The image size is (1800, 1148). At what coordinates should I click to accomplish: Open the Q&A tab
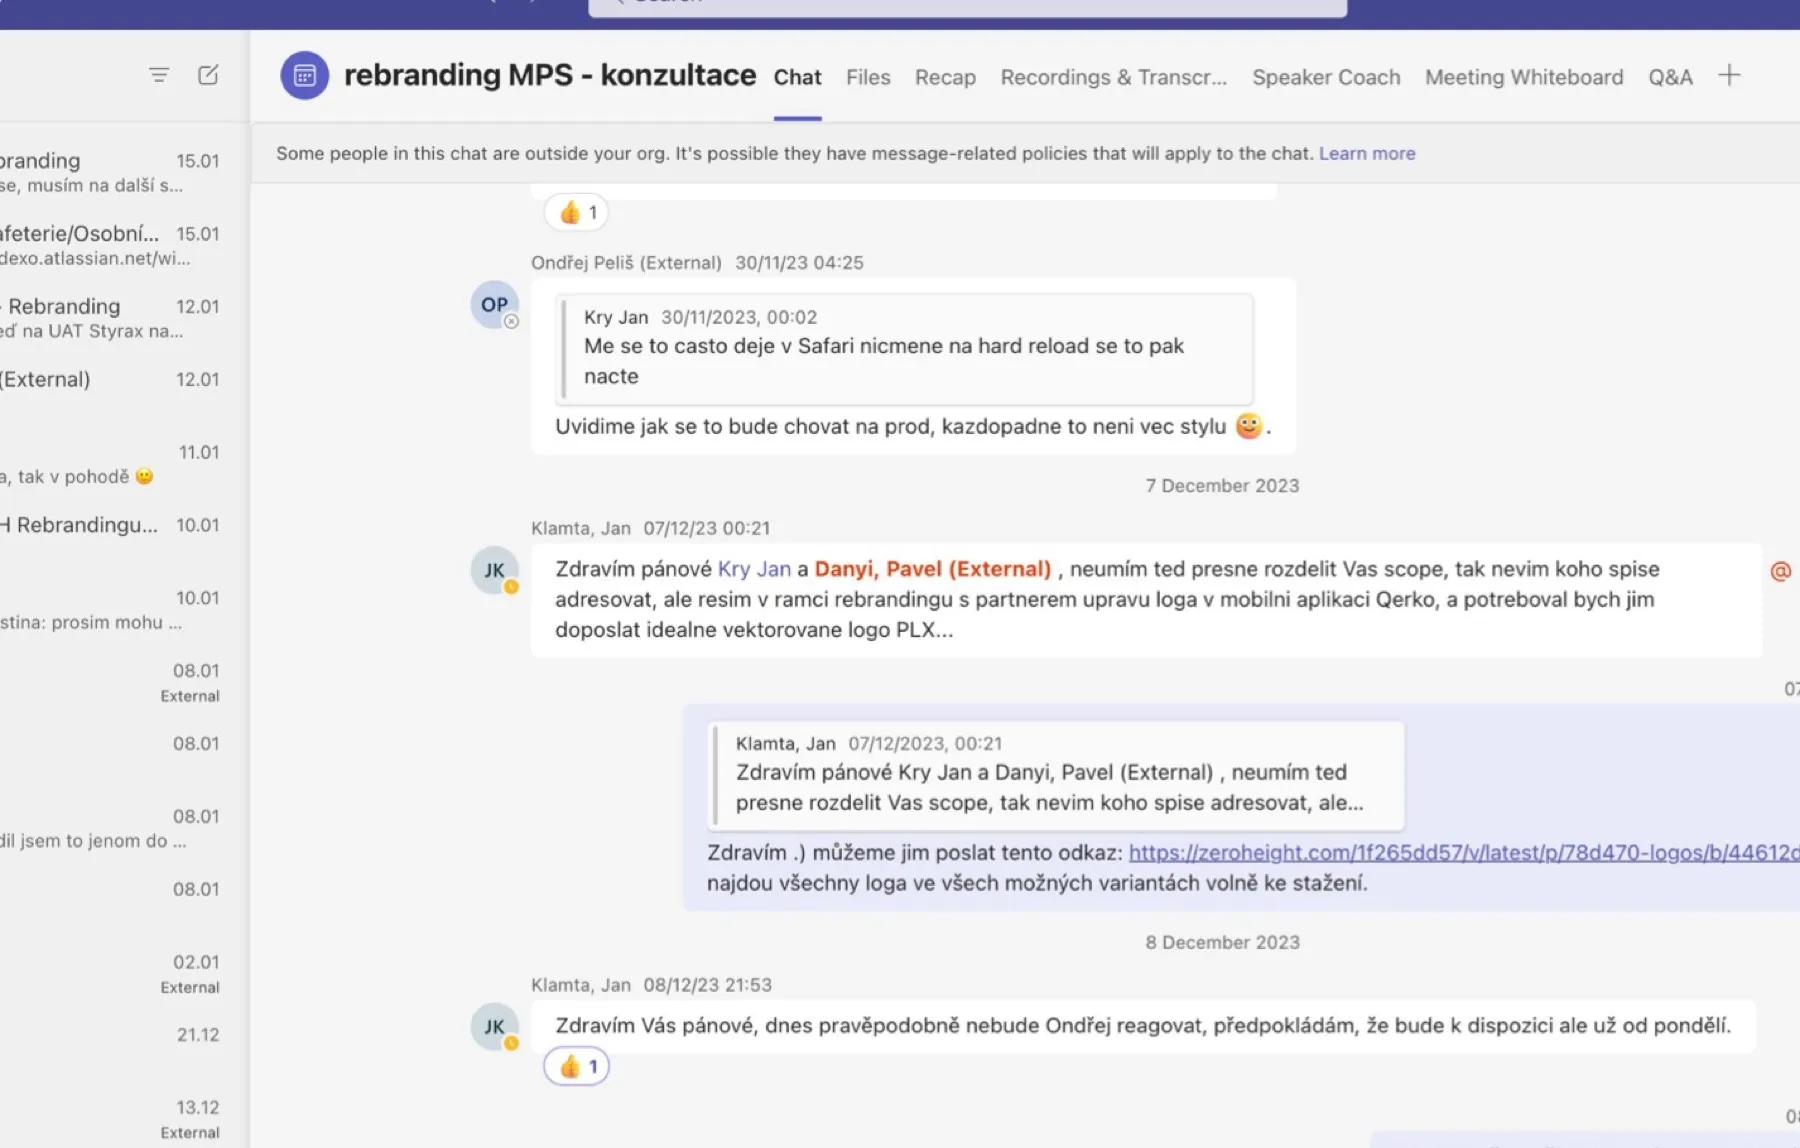pyautogui.click(x=1670, y=77)
